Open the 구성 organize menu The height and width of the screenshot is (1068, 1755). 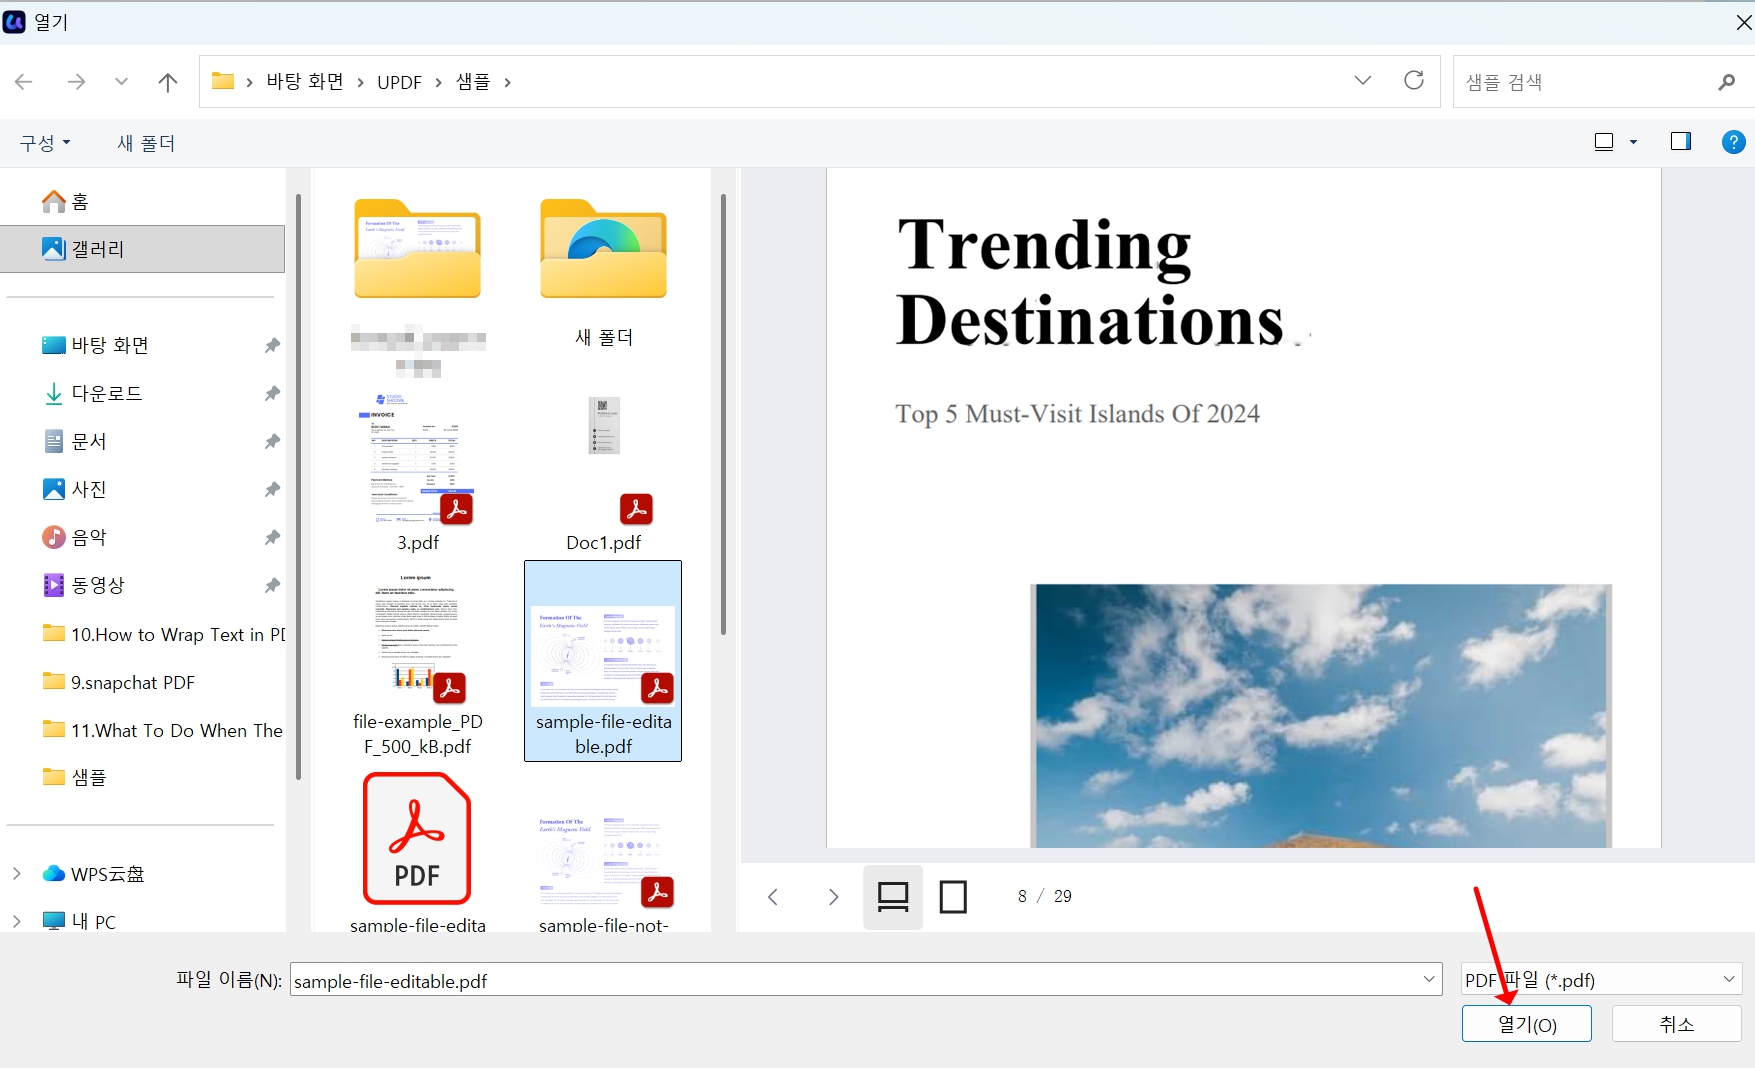click(45, 143)
